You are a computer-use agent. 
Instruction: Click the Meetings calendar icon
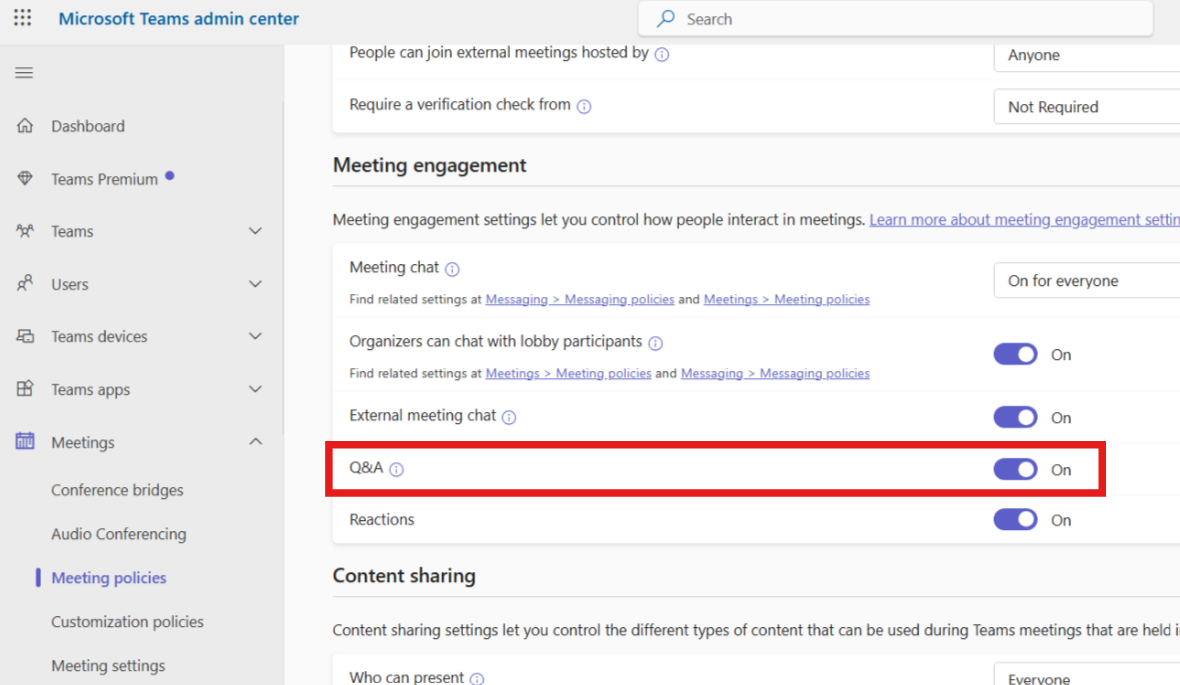(25, 442)
